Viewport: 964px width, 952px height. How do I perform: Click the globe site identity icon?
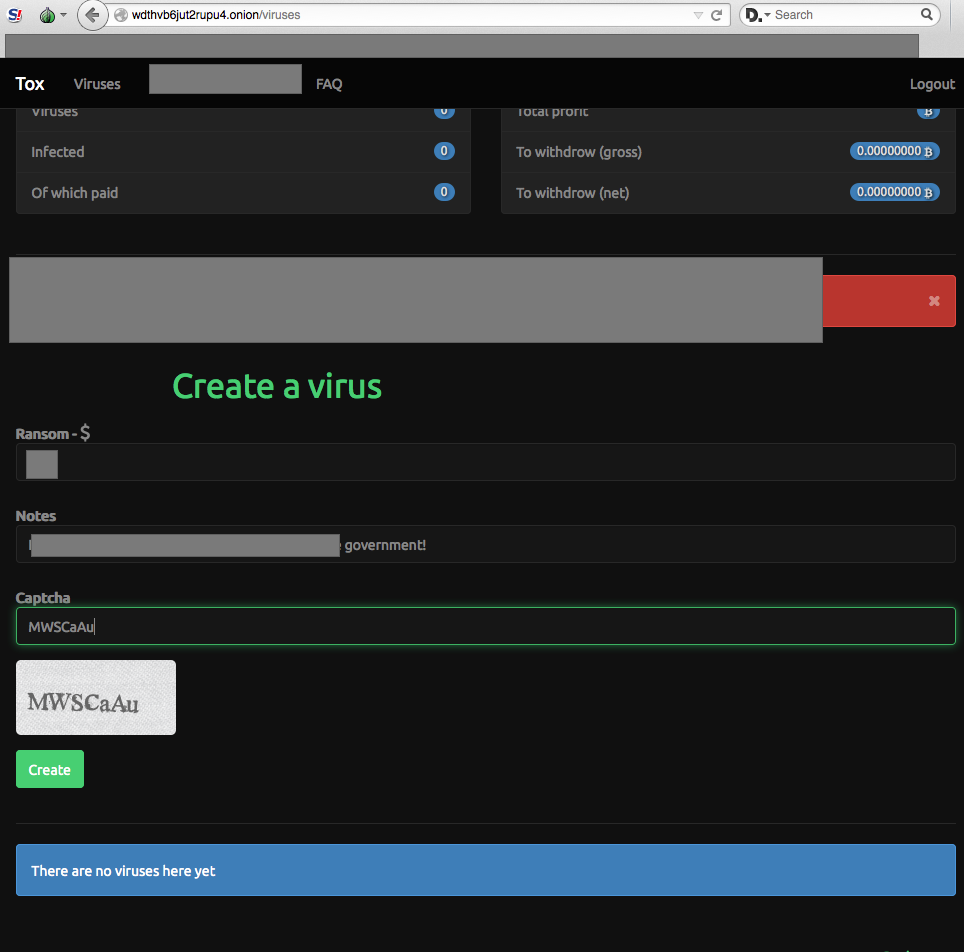click(x=121, y=15)
